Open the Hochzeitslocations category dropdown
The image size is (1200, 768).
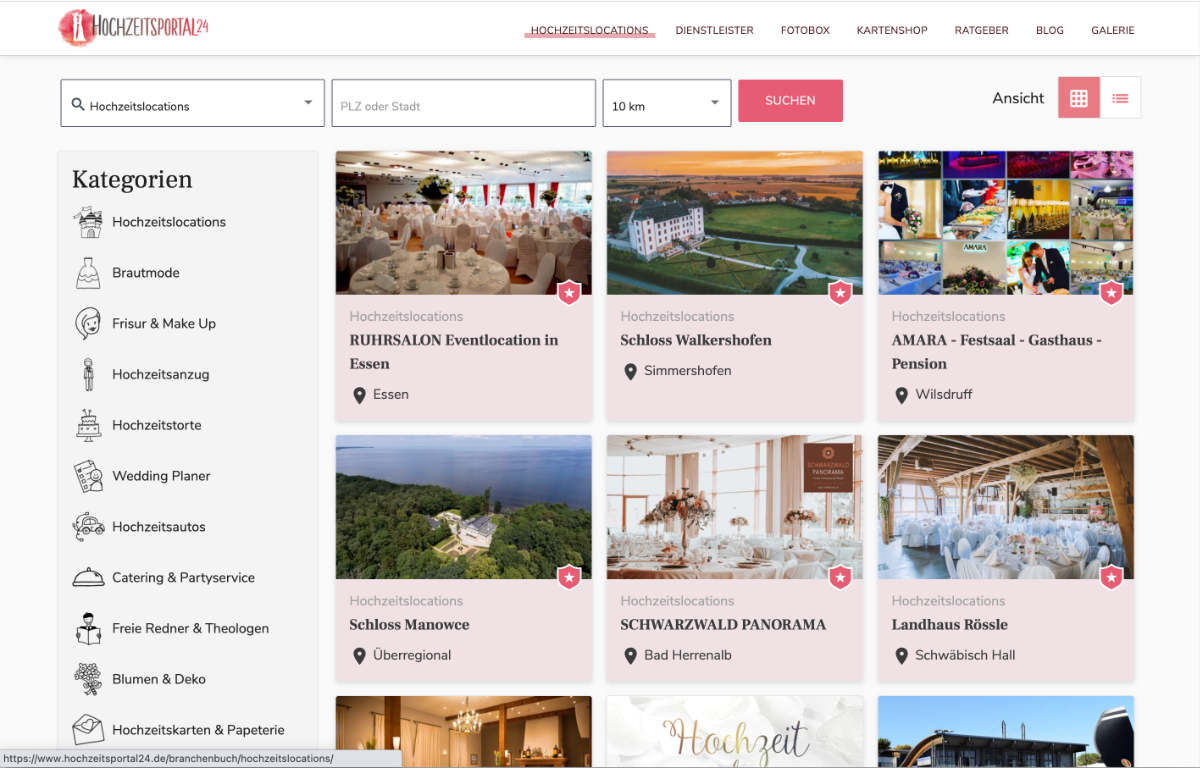pyautogui.click(x=193, y=104)
